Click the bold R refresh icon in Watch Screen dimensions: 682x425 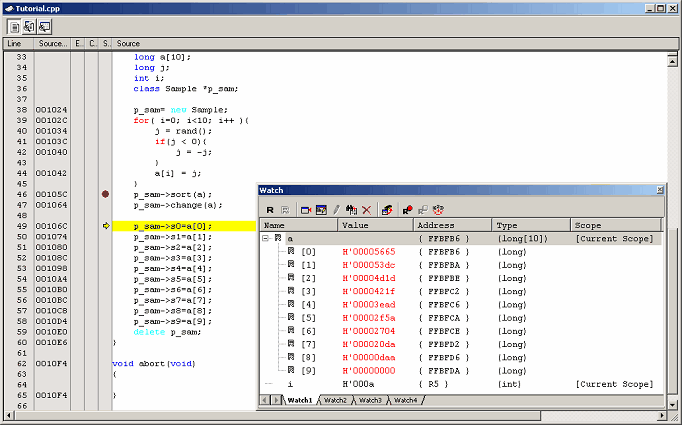(270, 209)
